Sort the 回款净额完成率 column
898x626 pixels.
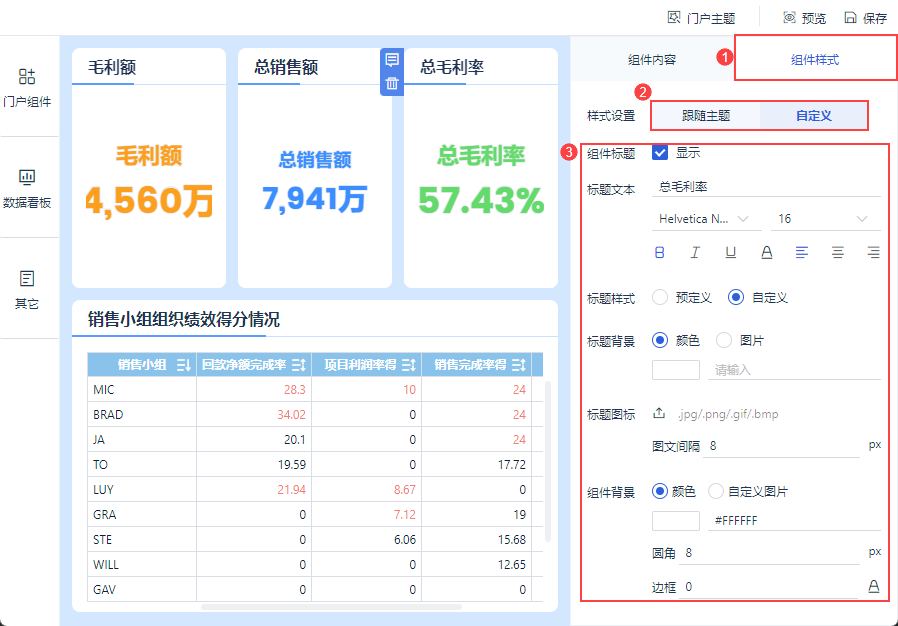[x=298, y=365]
